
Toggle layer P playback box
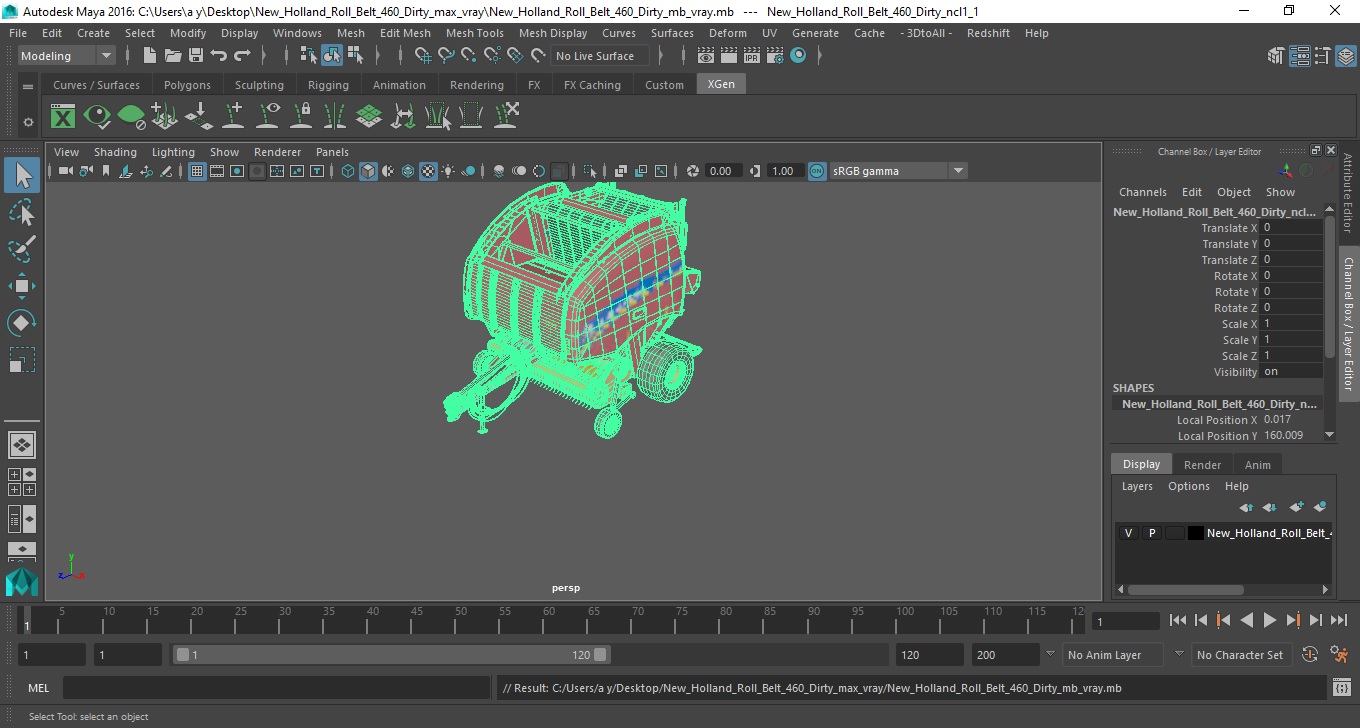(x=1151, y=533)
